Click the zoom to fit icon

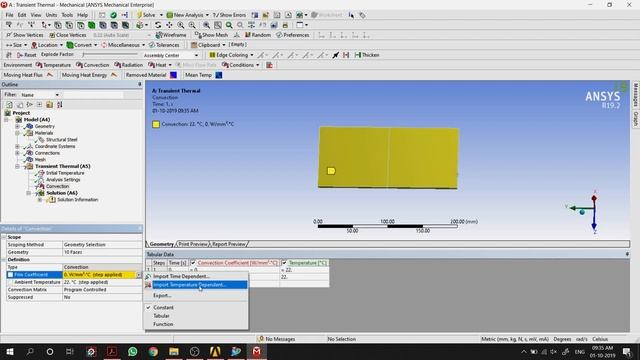pos(206,25)
